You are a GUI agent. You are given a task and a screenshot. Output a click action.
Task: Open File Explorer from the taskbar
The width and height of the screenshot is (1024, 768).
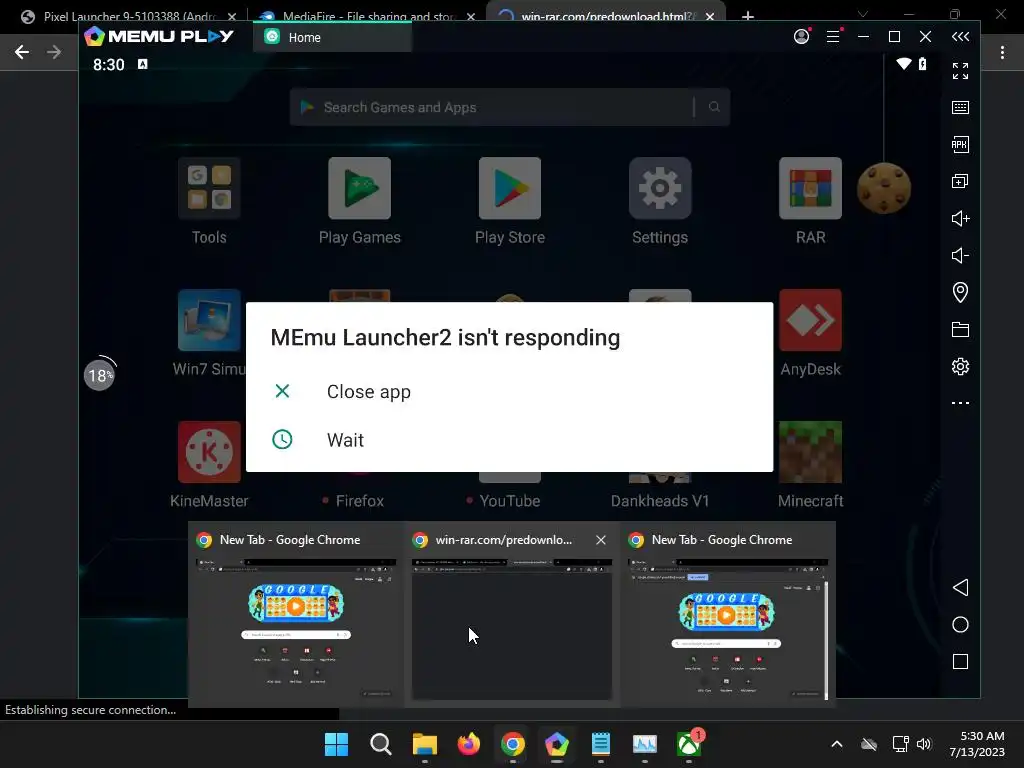424,744
